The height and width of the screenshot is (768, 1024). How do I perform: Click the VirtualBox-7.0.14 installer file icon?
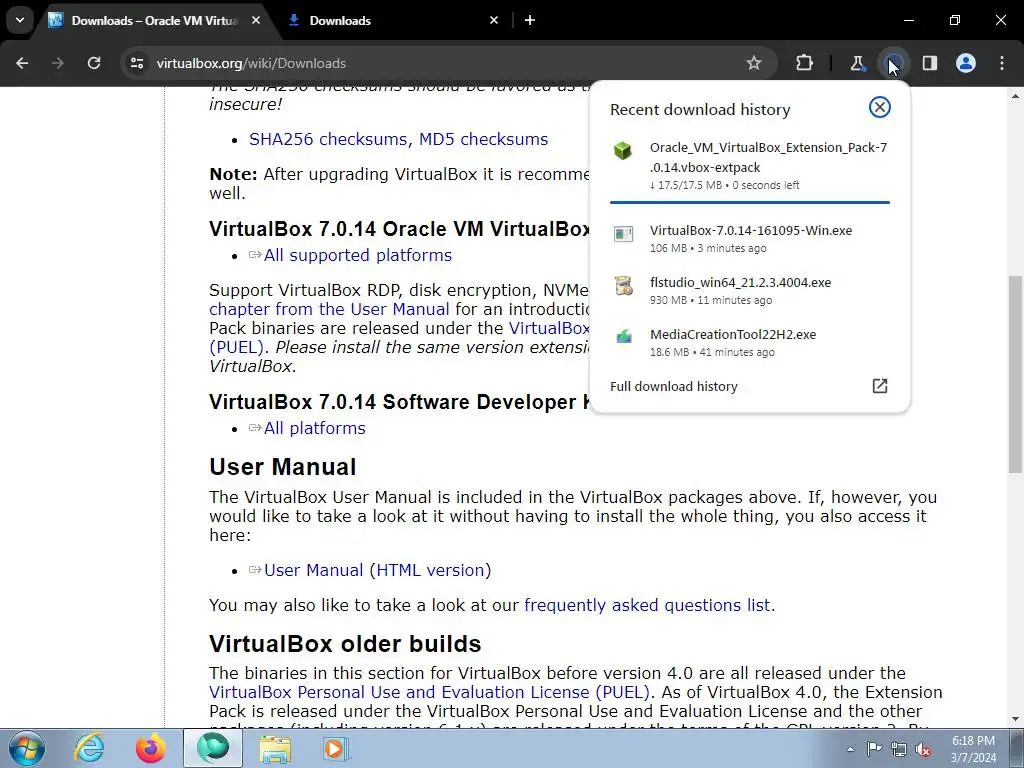point(624,233)
